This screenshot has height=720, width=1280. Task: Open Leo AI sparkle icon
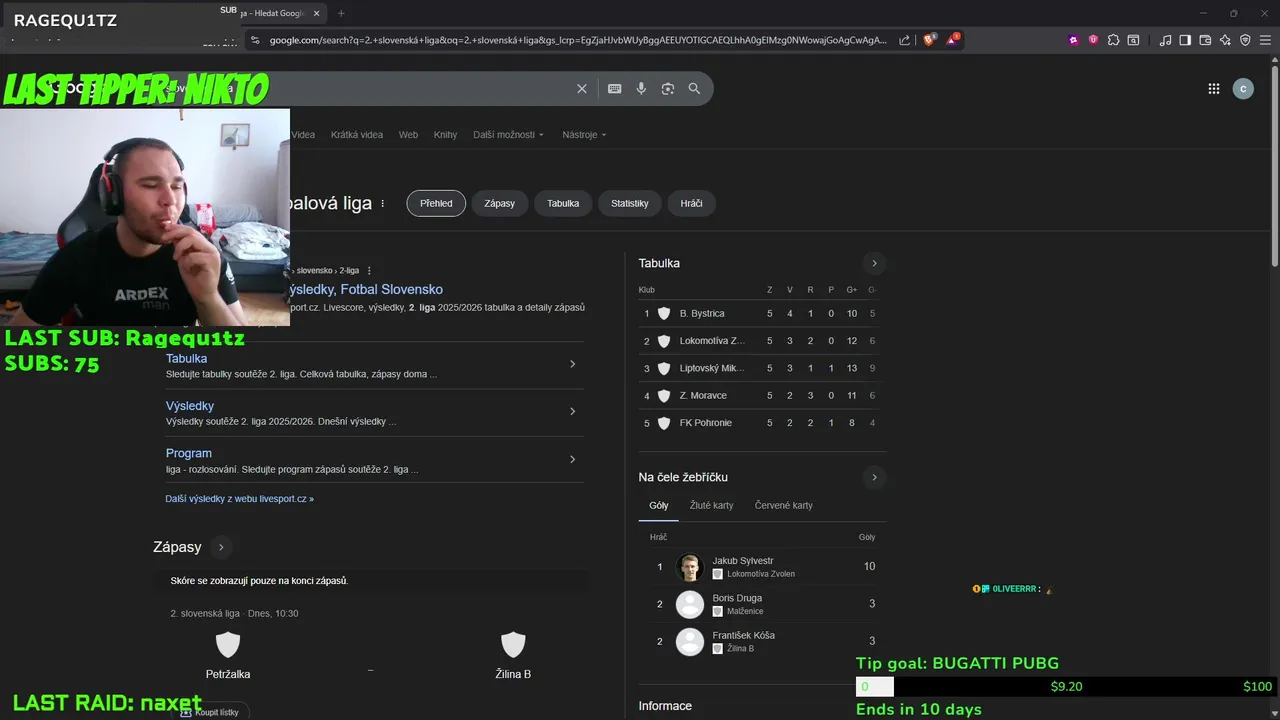[1225, 40]
